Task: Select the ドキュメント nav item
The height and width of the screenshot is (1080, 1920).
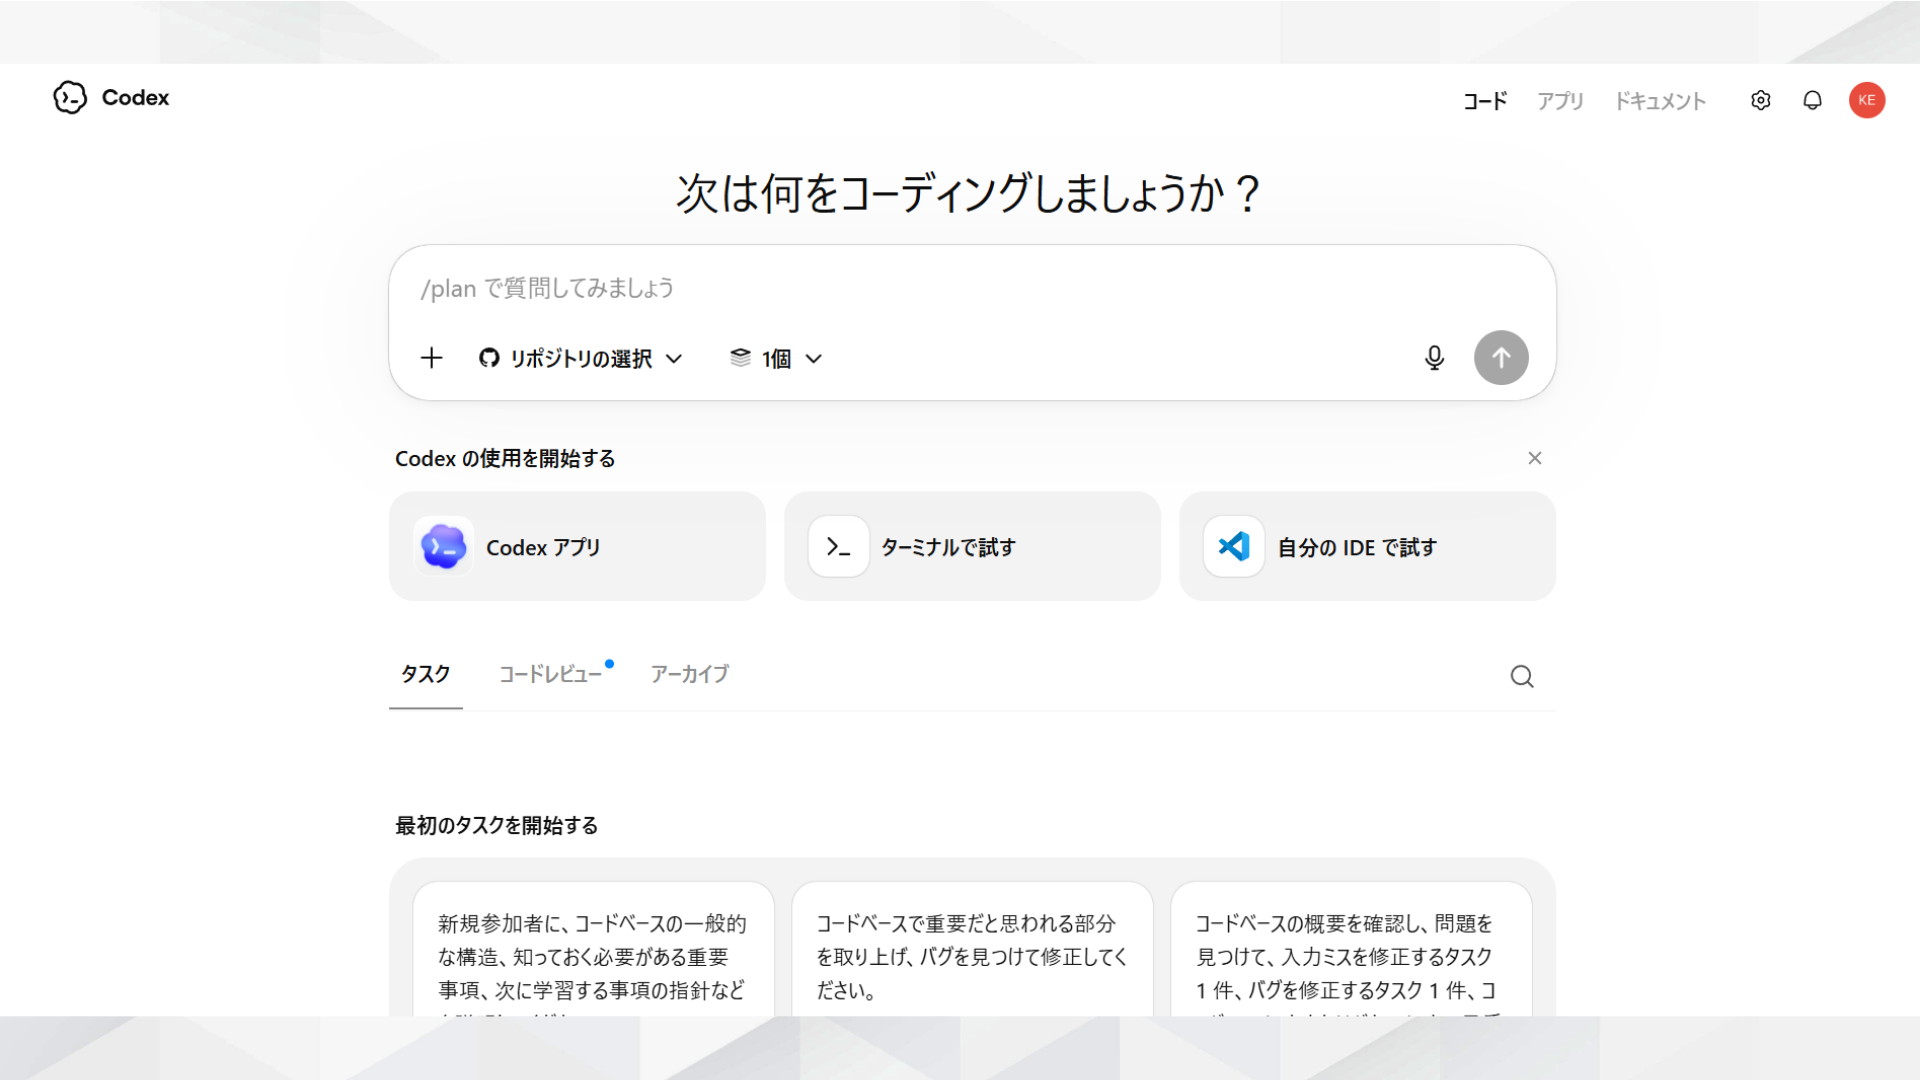Action: pyautogui.click(x=1660, y=101)
